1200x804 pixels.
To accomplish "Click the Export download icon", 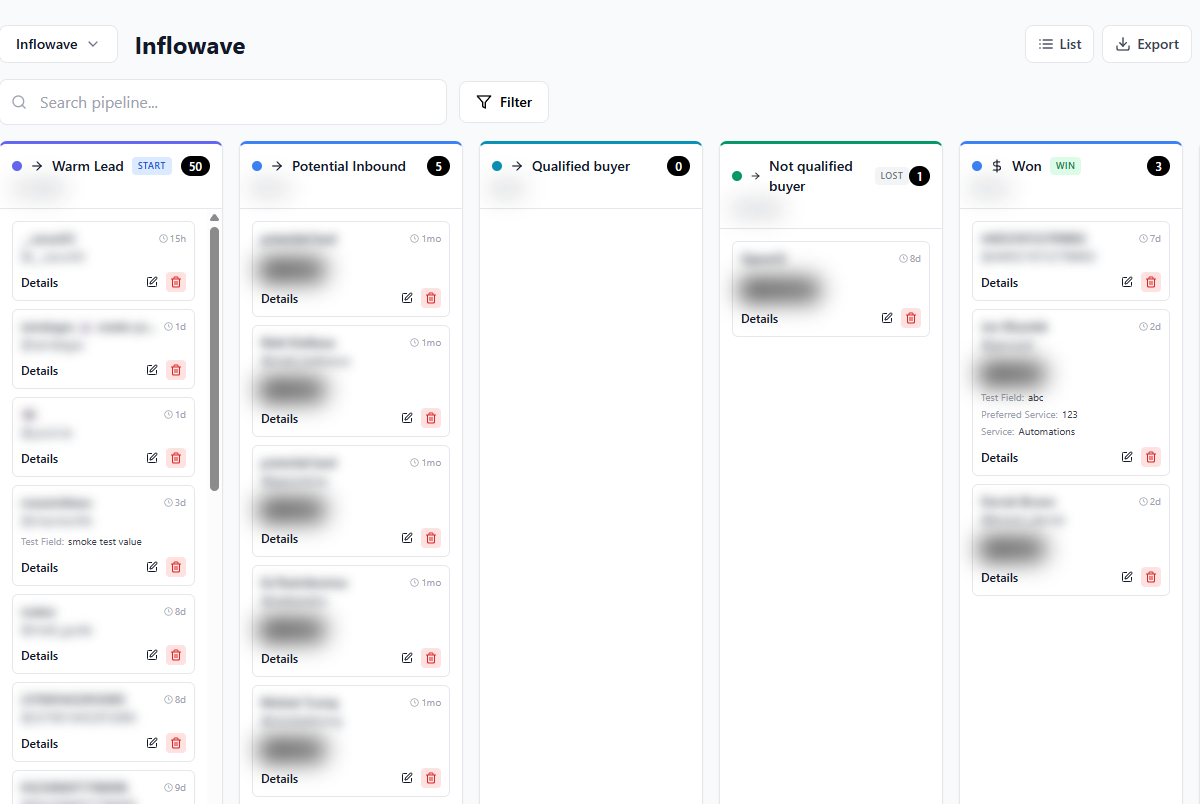I will coord(1124,44).
